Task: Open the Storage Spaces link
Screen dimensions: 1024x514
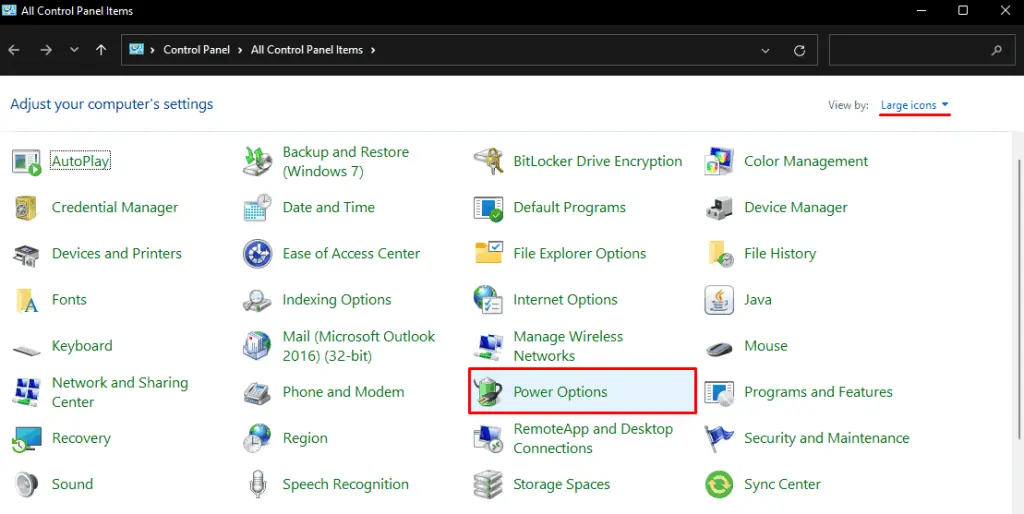Action: click(562, 485)
